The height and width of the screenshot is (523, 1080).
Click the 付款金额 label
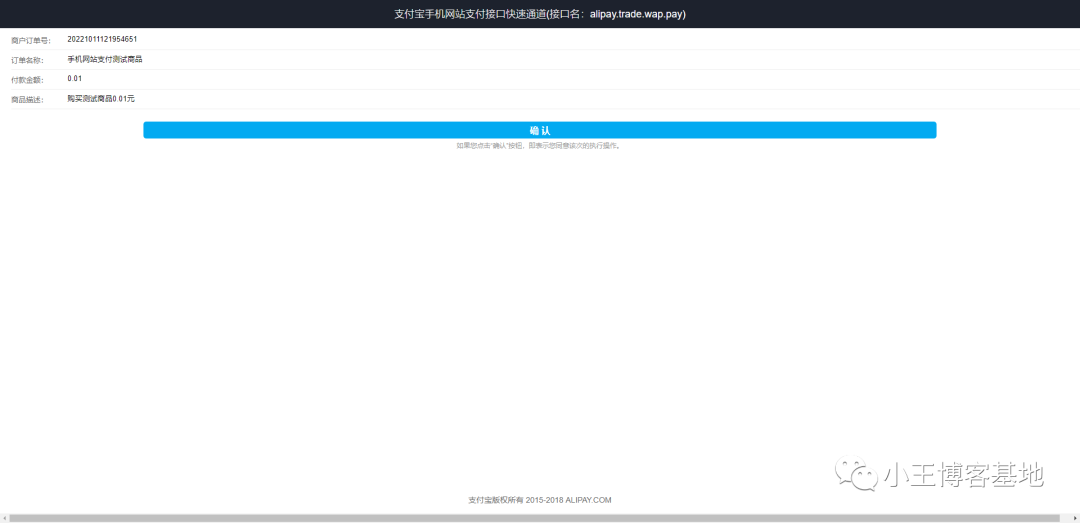pos(28,80)
